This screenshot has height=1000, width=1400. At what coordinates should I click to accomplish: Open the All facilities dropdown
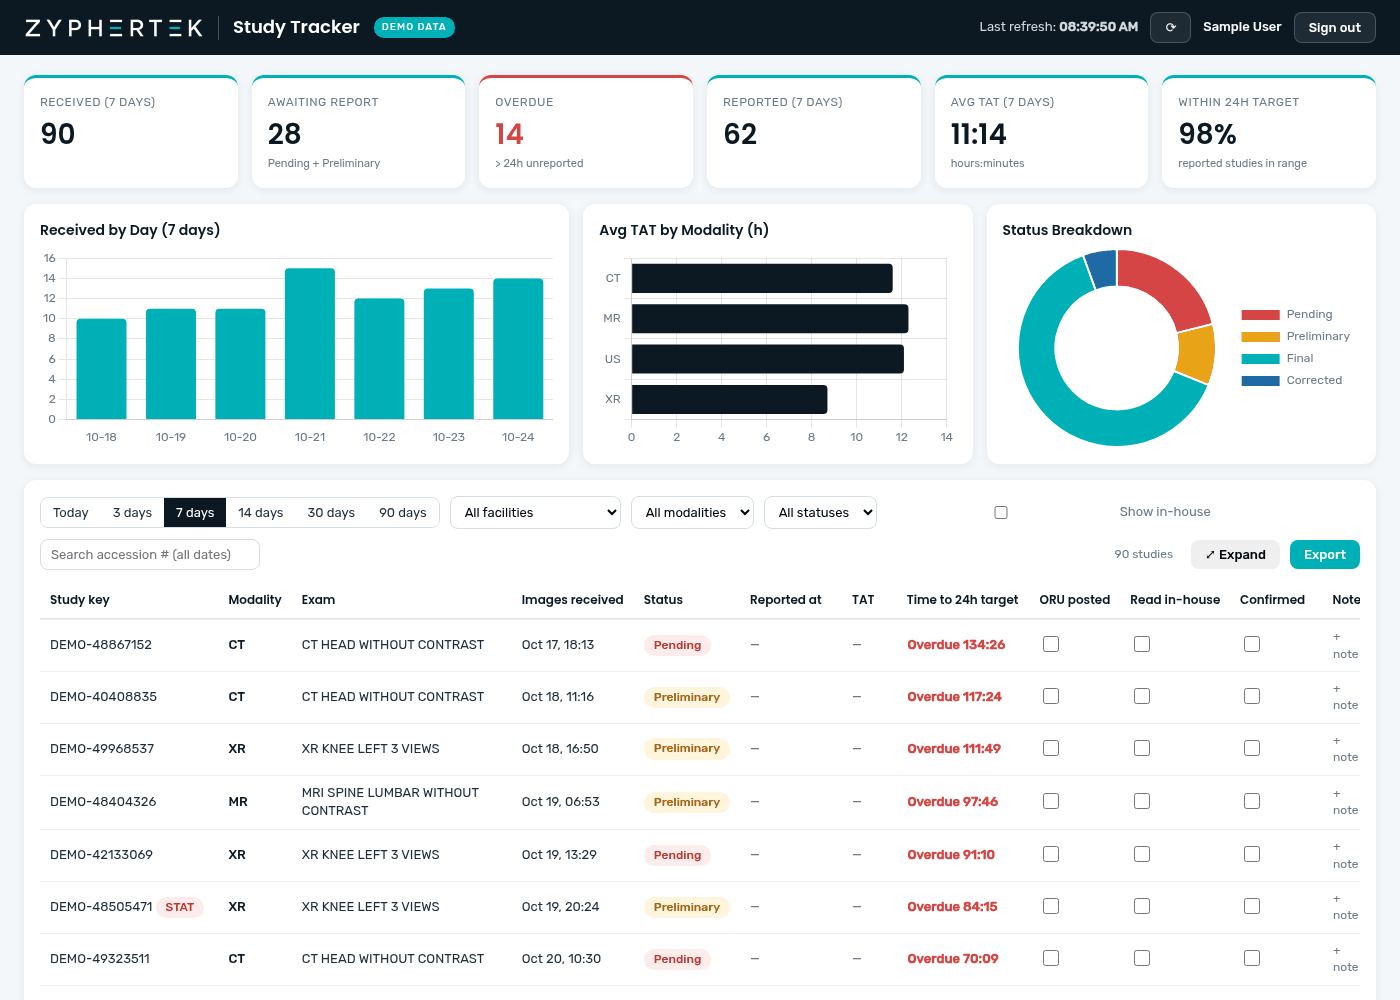535,513
